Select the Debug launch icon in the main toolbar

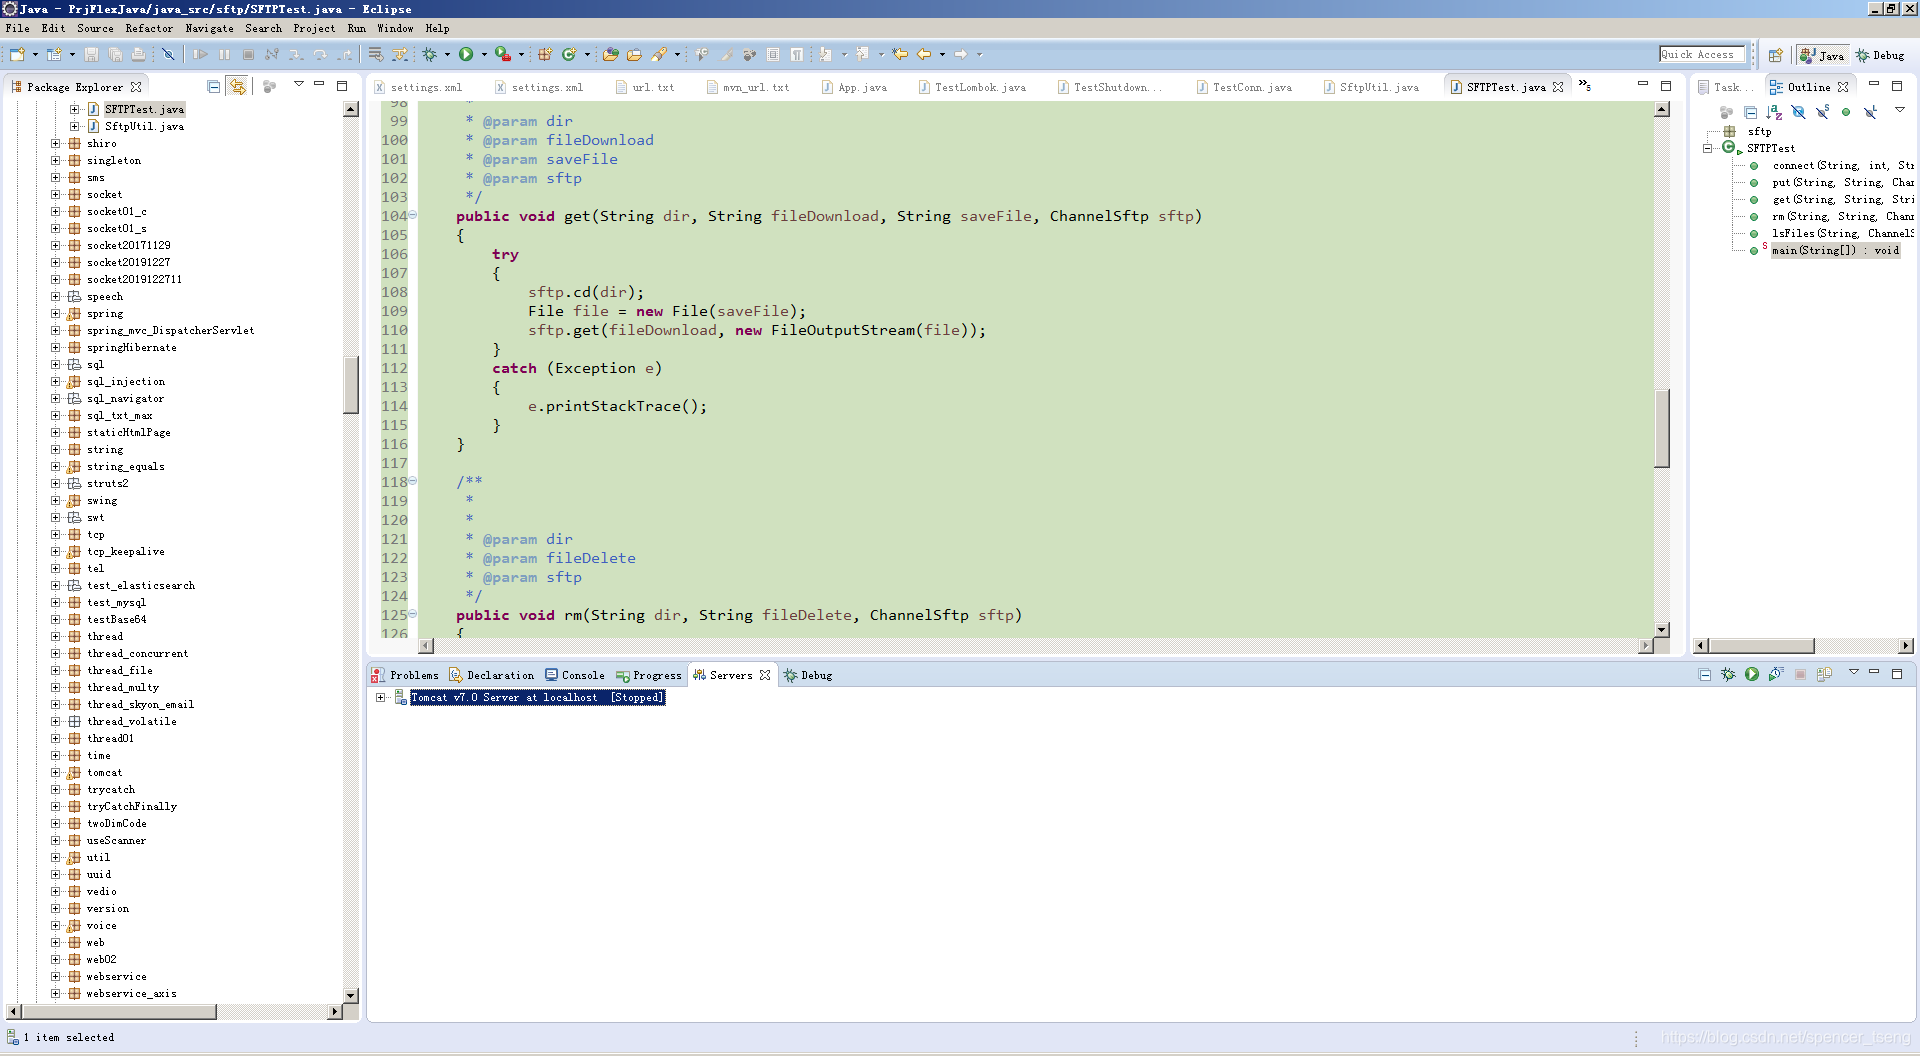click(429, 55)
